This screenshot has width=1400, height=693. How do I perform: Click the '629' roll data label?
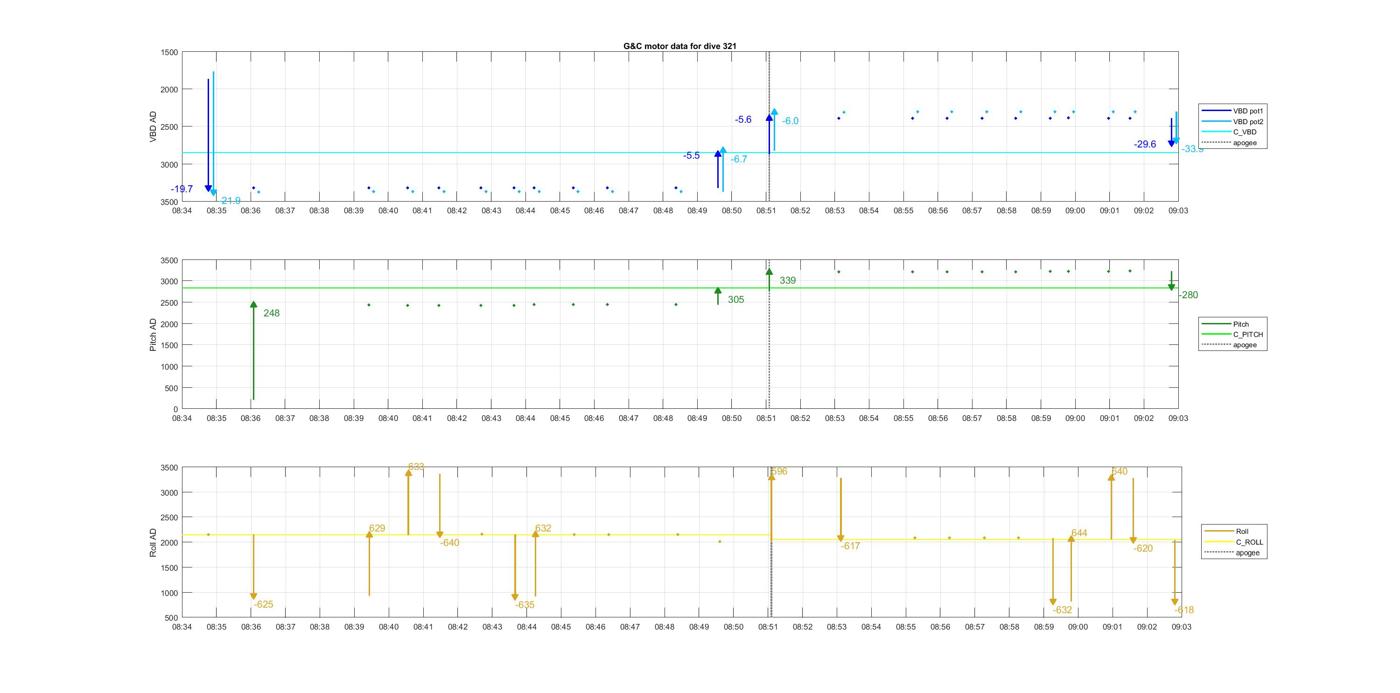click(377, 529)
